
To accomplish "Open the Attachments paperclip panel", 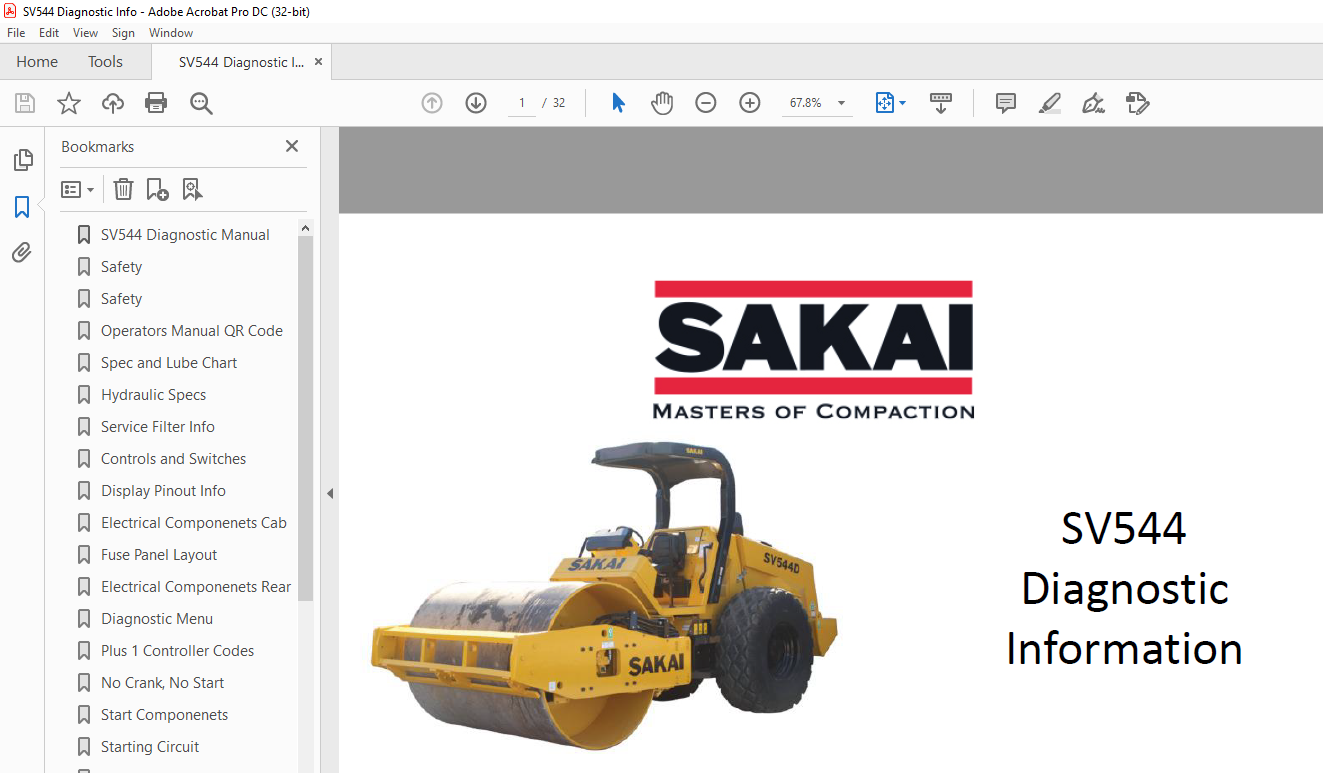I will click(22, 253).
